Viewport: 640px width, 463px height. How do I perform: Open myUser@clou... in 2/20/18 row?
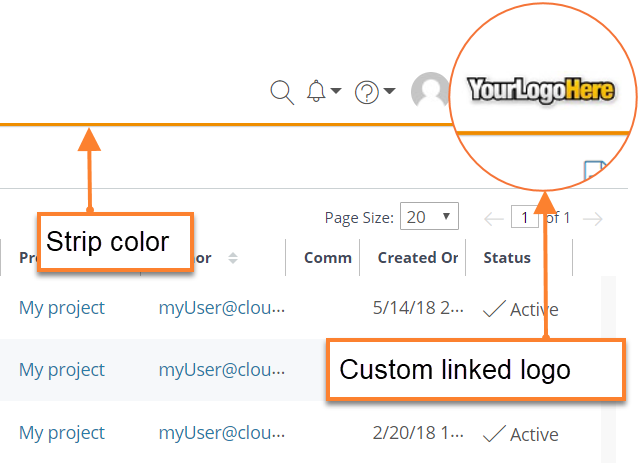[x=222, y=433]
